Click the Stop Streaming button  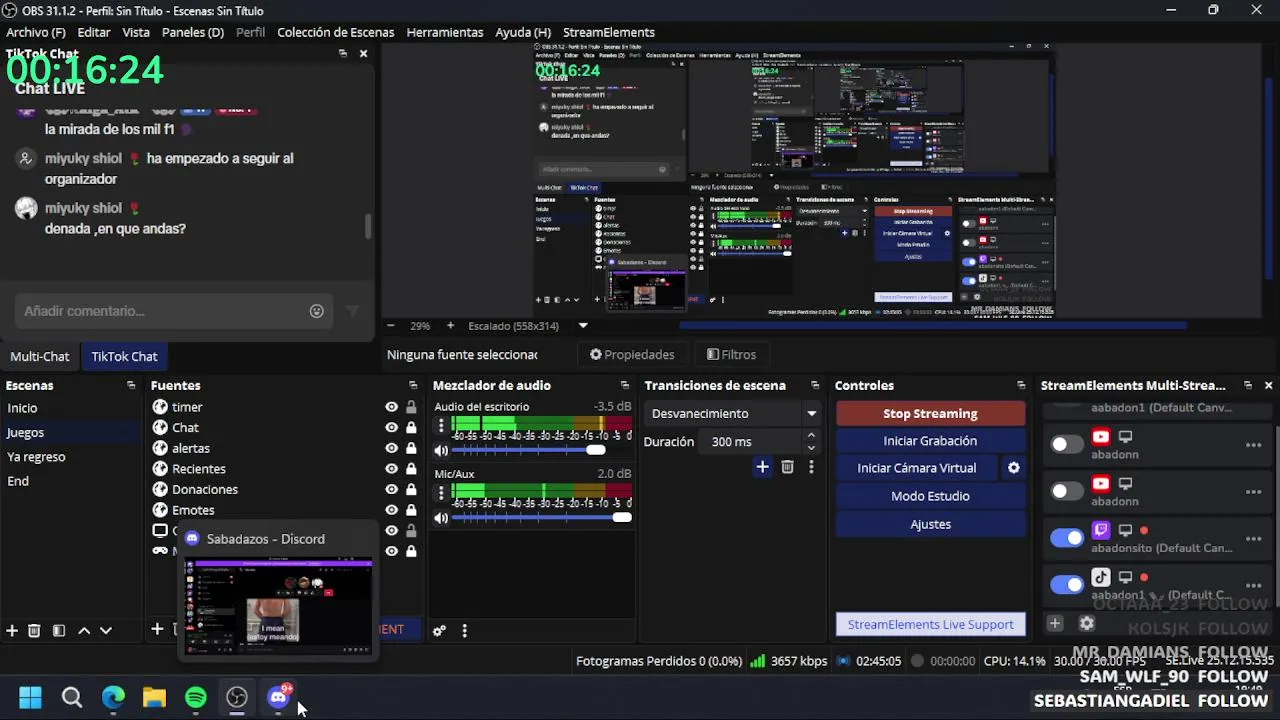click(930, 413)
